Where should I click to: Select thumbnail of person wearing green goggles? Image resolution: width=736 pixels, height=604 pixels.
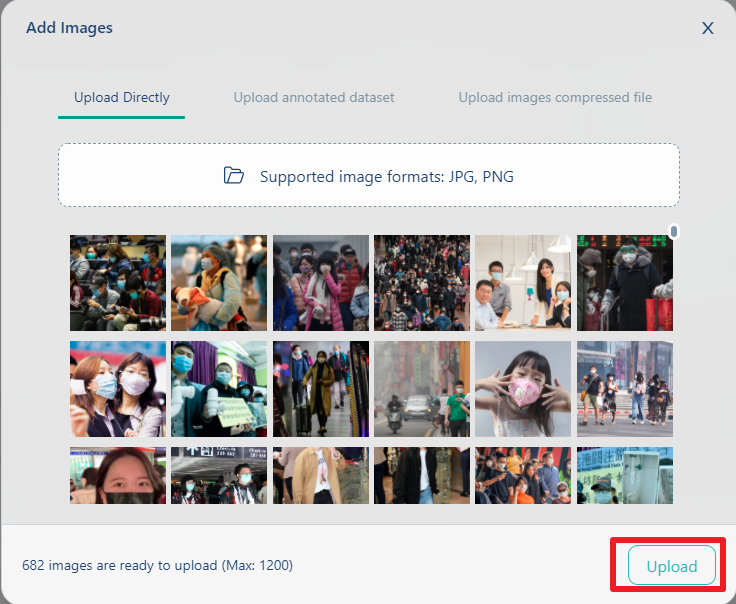pos(625,283)
